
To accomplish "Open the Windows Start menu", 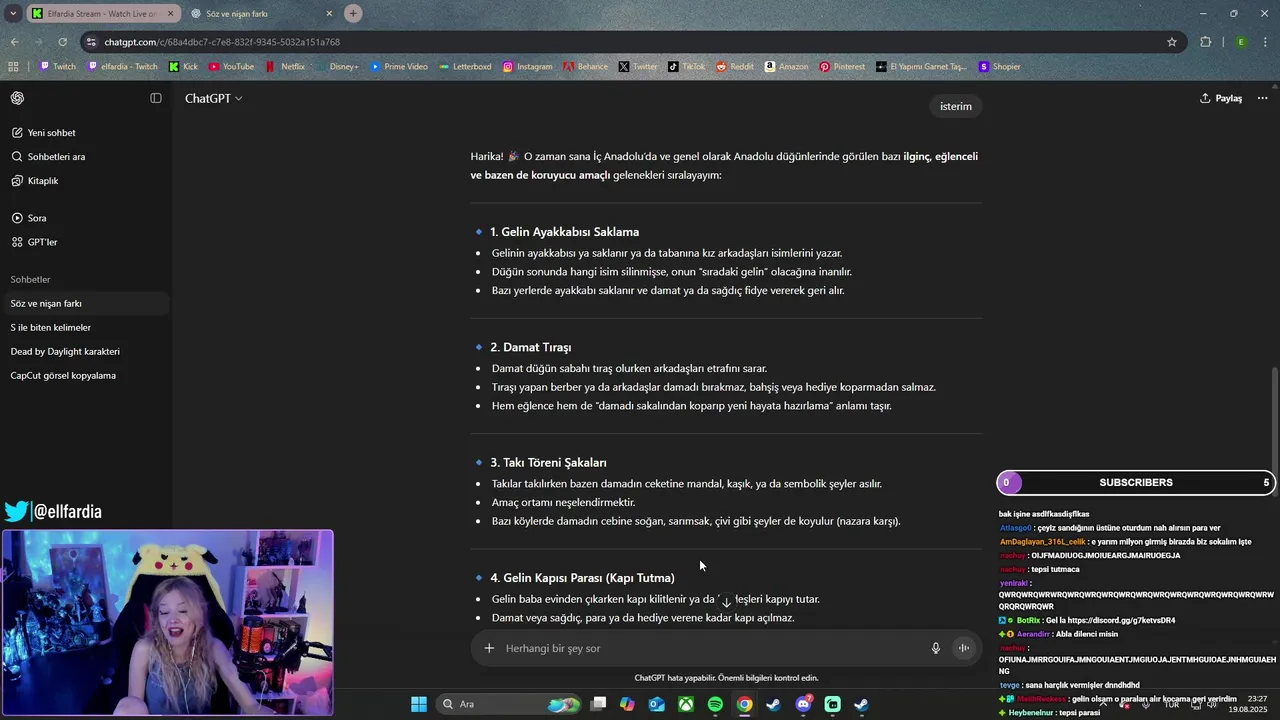I will 419,704.
